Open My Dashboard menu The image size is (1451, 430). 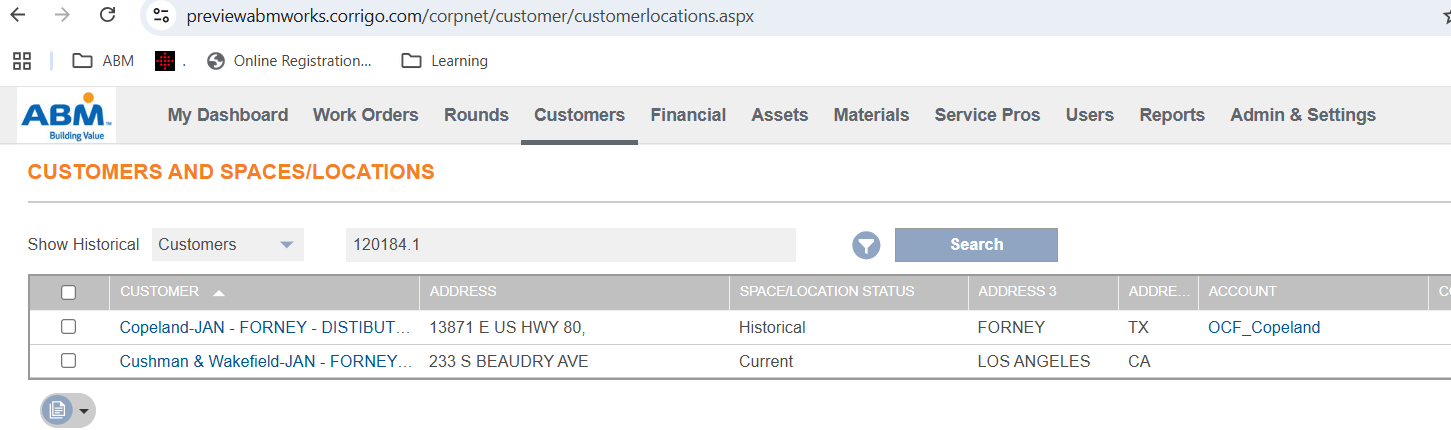(x=228, y=115)
